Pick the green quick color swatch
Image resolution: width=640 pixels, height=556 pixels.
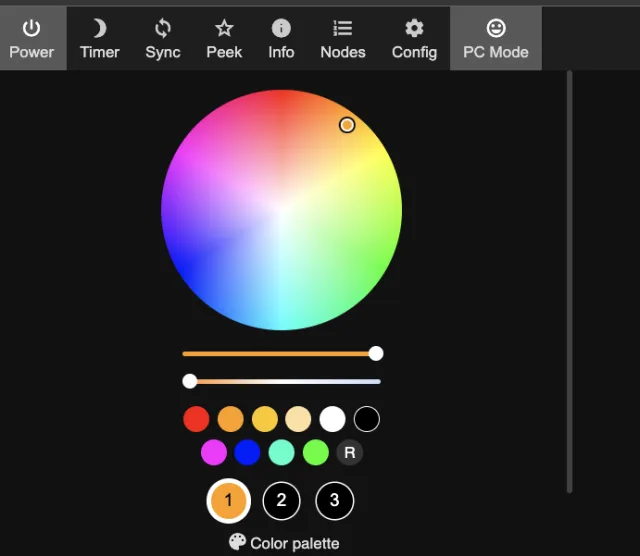coord(316,452)
